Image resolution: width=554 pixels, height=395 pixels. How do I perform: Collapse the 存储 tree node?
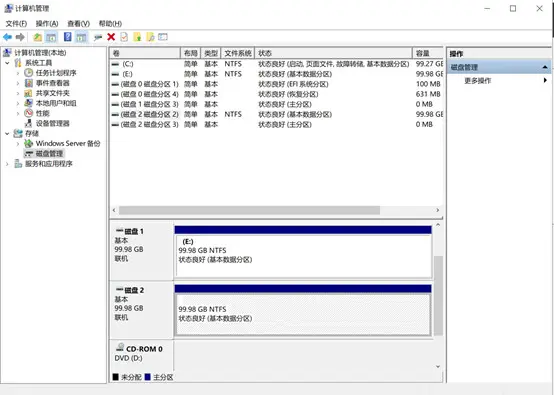tap(7, 134)
